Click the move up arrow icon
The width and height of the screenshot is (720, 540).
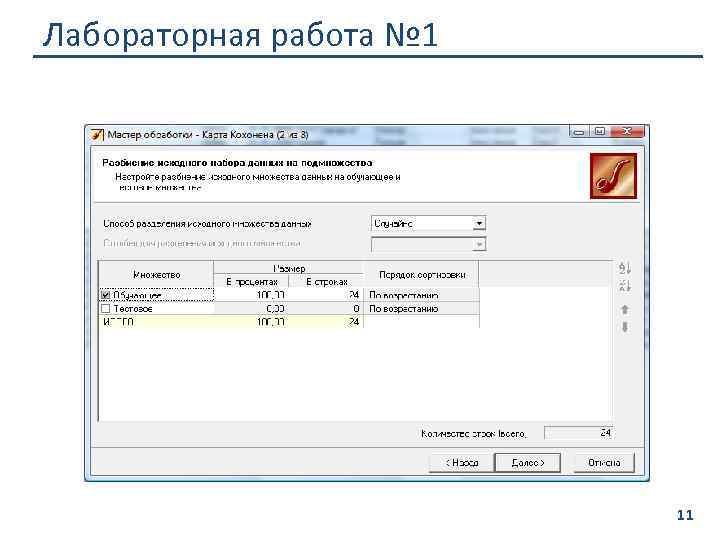click(x=624, y=310)
